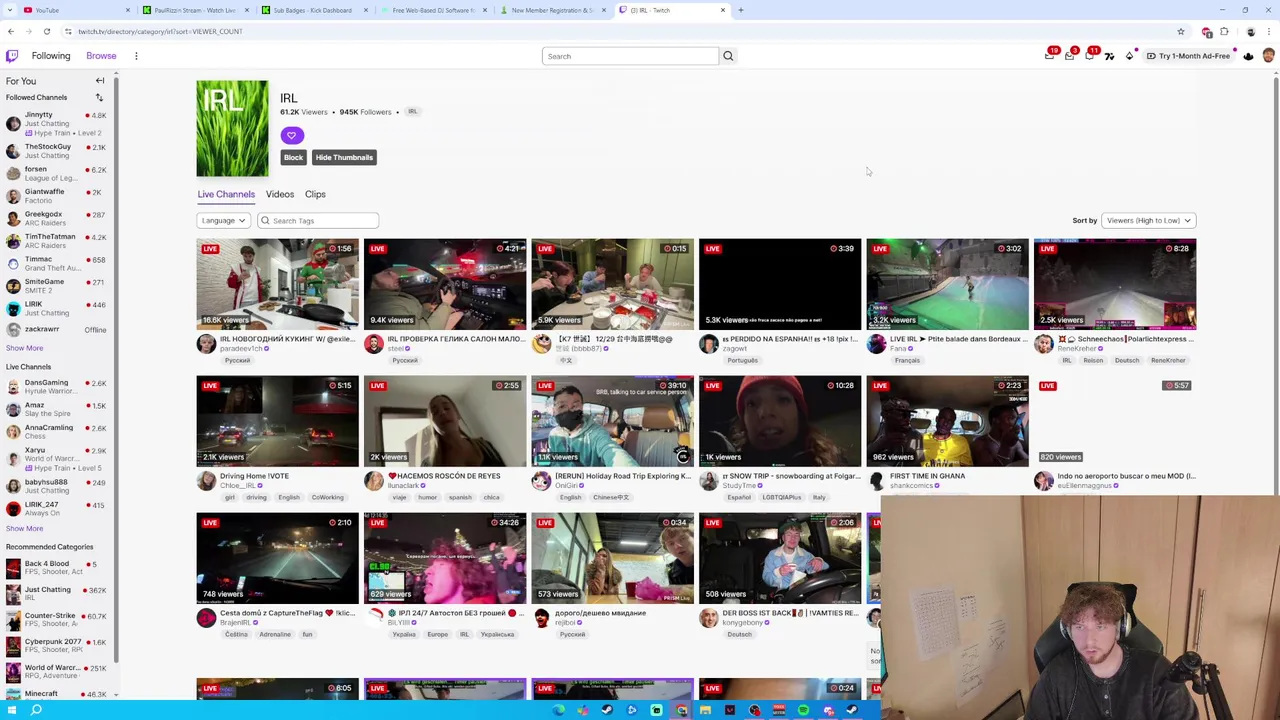
Task: Open Twitch inbox icon with 19 badge
Action: [x=1050, y=55]
